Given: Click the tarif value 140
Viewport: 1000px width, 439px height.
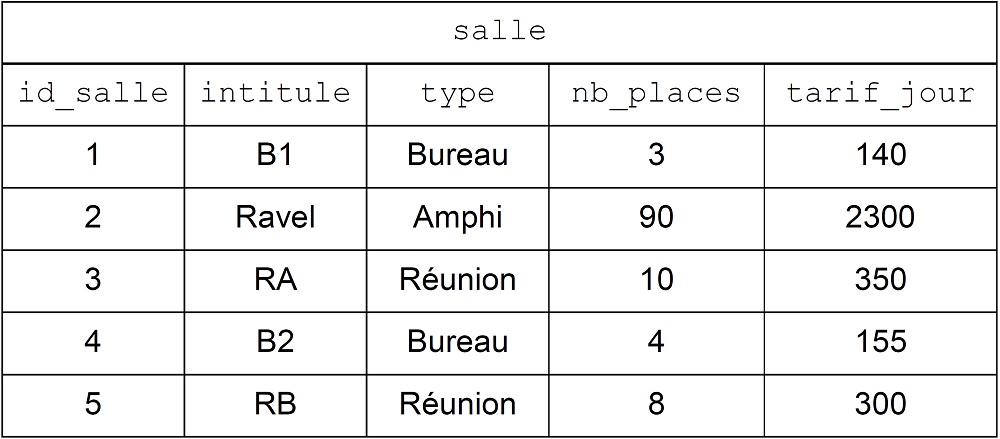Looking at the screenshot, I should 880,155.
